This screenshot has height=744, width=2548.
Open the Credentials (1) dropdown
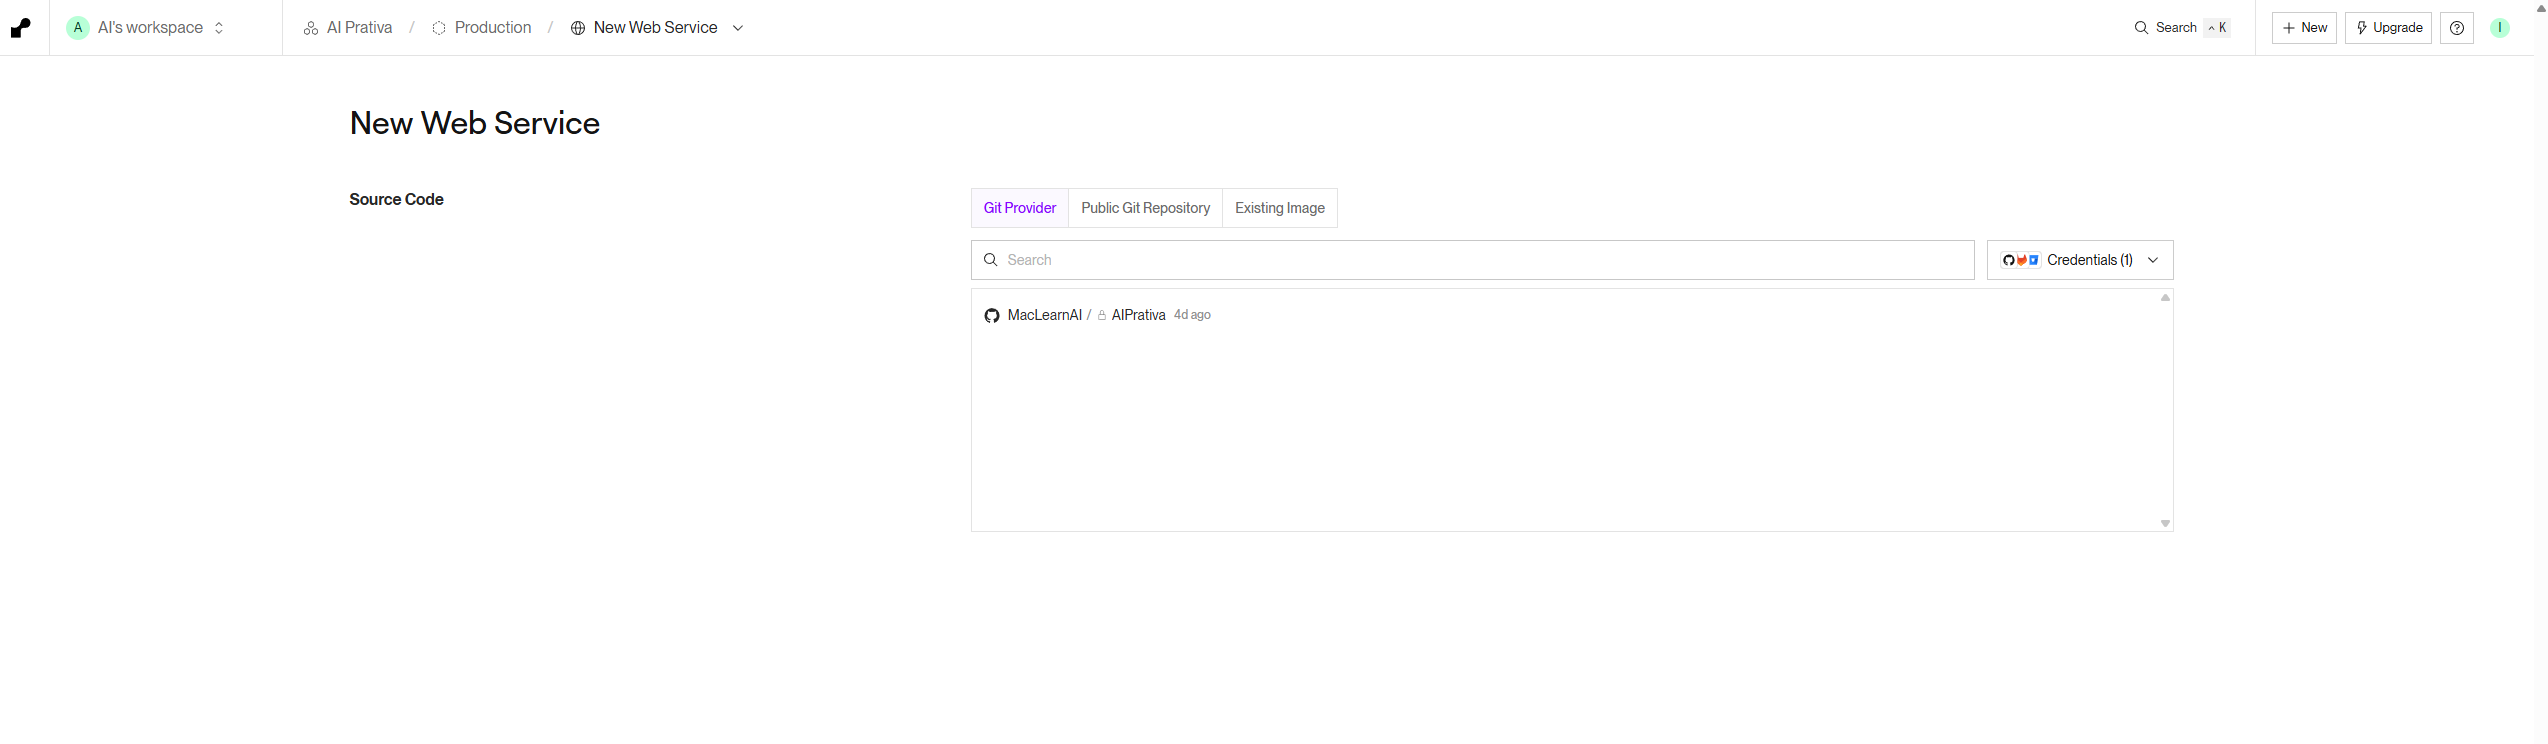click(2079, 260)
